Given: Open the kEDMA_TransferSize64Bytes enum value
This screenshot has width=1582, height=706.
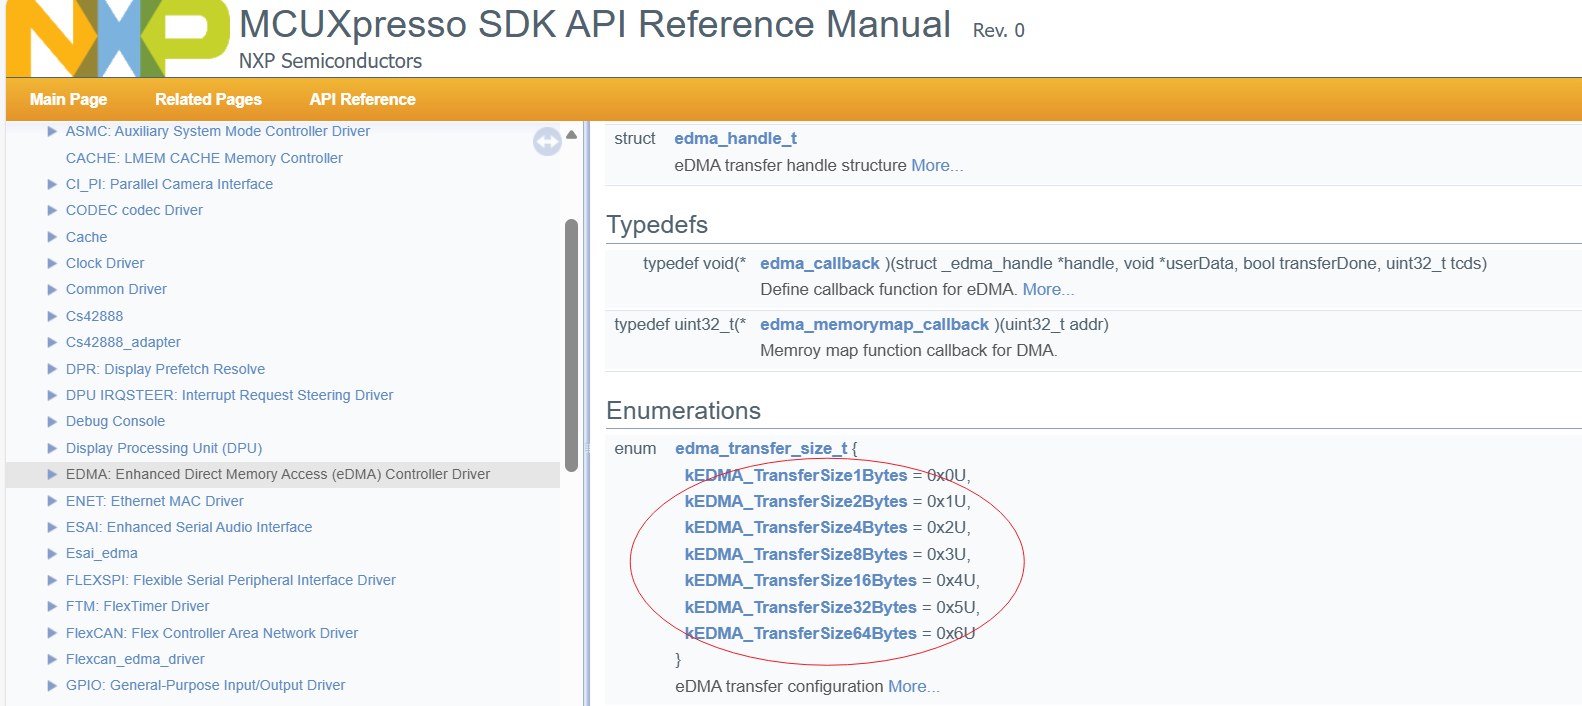Looking at the screenshot, I should (800, 633).
